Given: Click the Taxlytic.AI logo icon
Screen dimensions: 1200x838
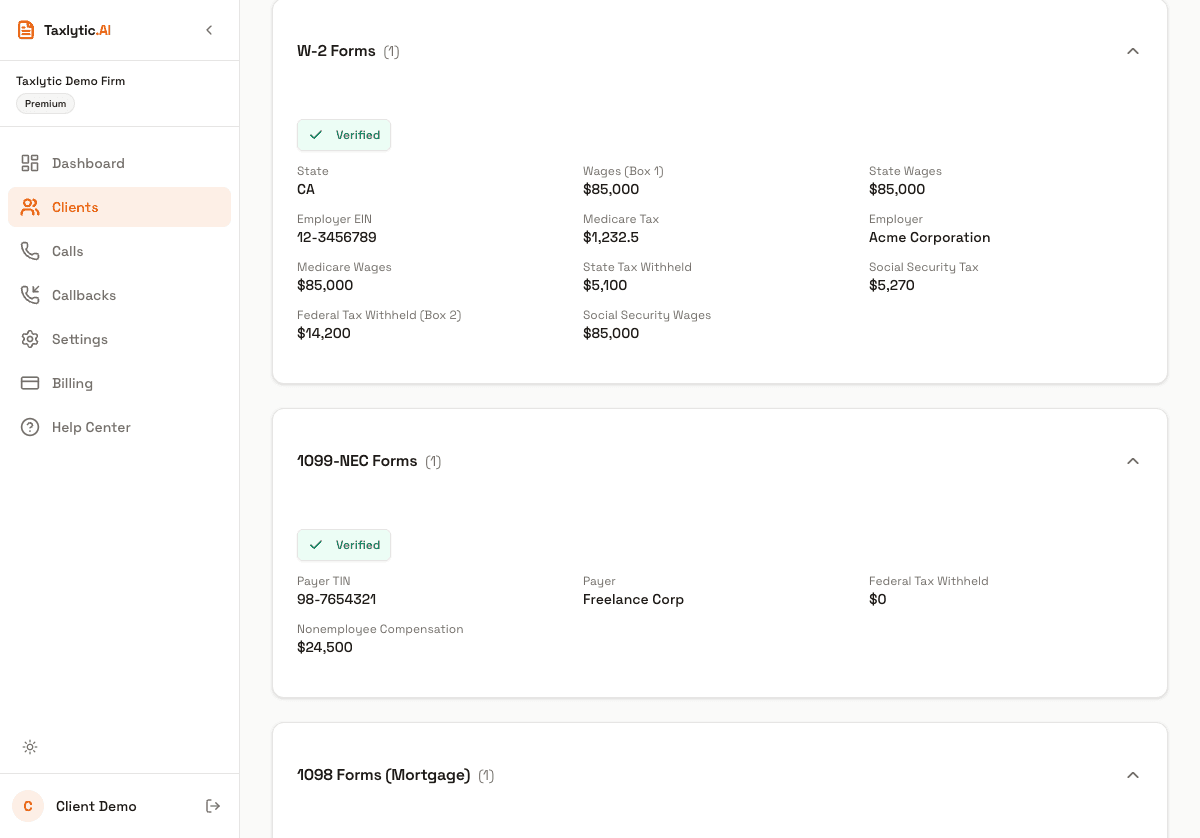Looking at the screenshot, I should (x=26, y=29).
